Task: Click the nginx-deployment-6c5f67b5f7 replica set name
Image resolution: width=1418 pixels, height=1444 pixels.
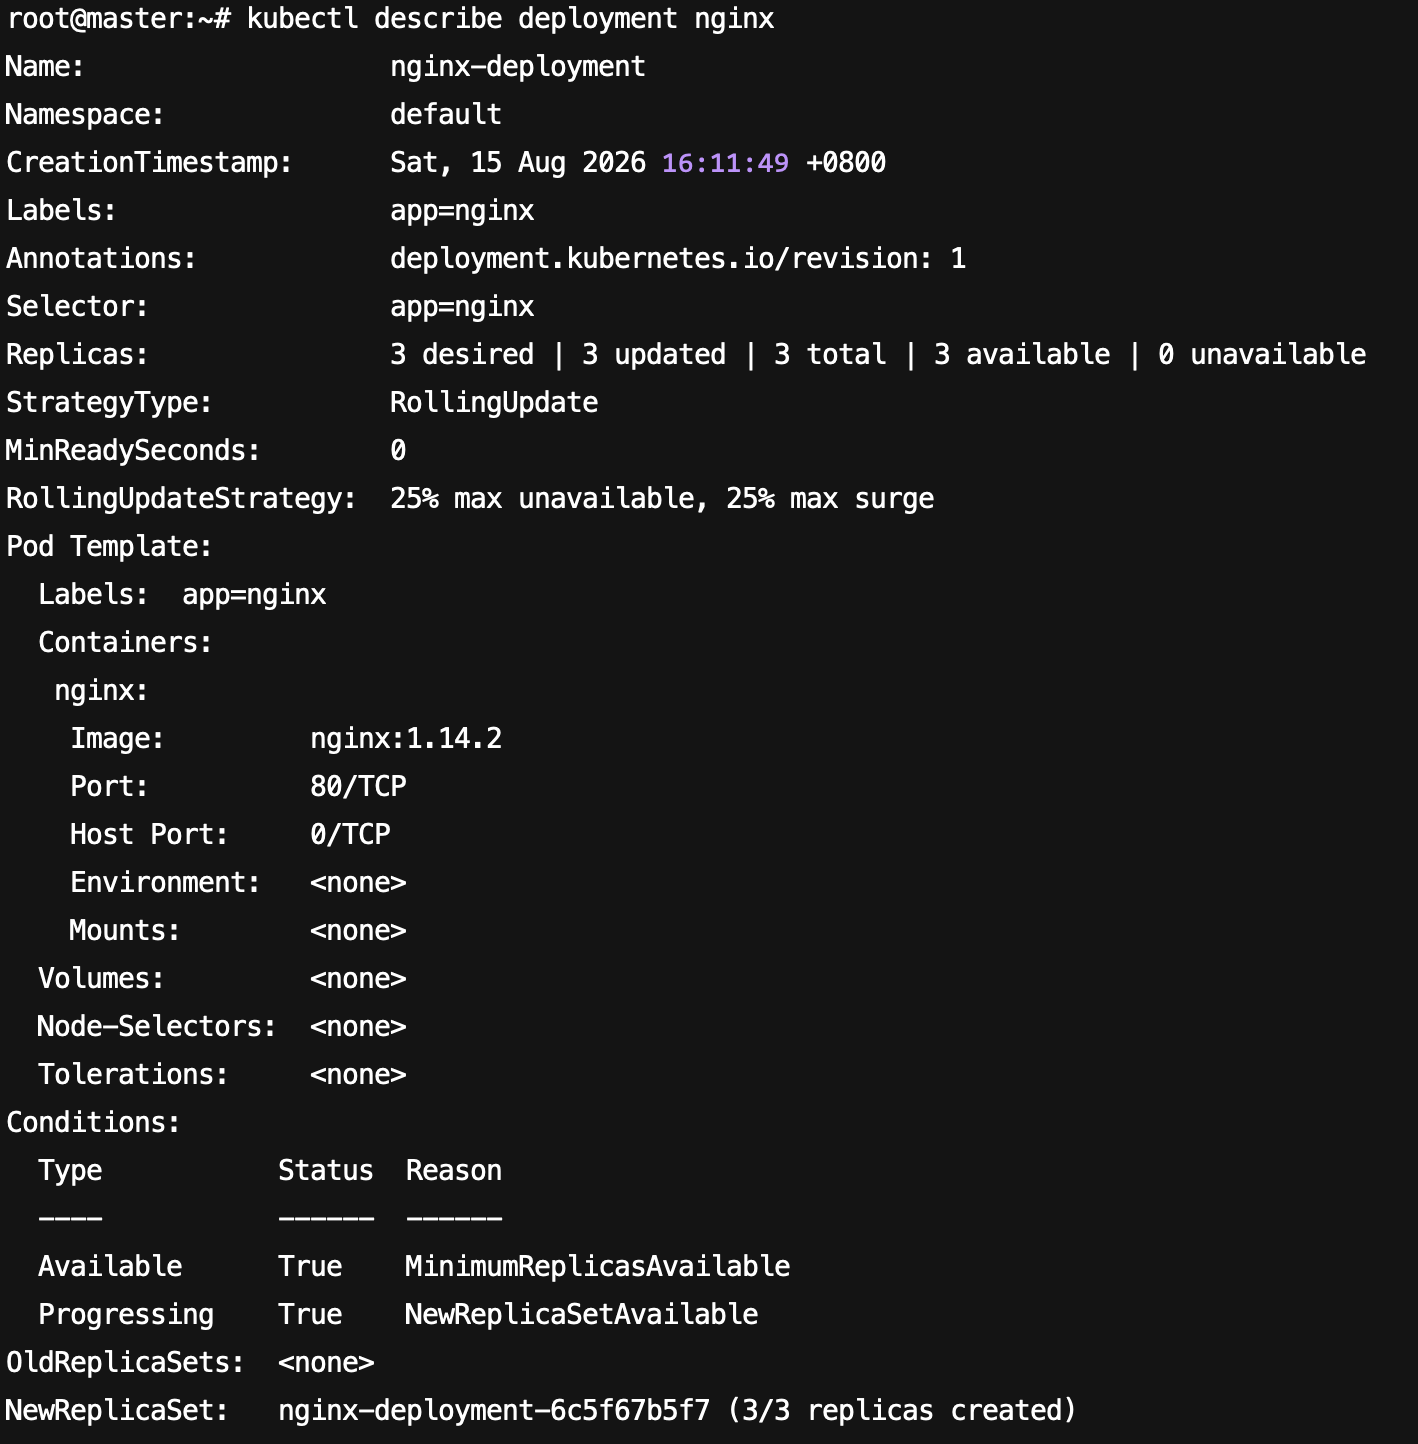Action: pyautogui.click(x=494, y=1411)
